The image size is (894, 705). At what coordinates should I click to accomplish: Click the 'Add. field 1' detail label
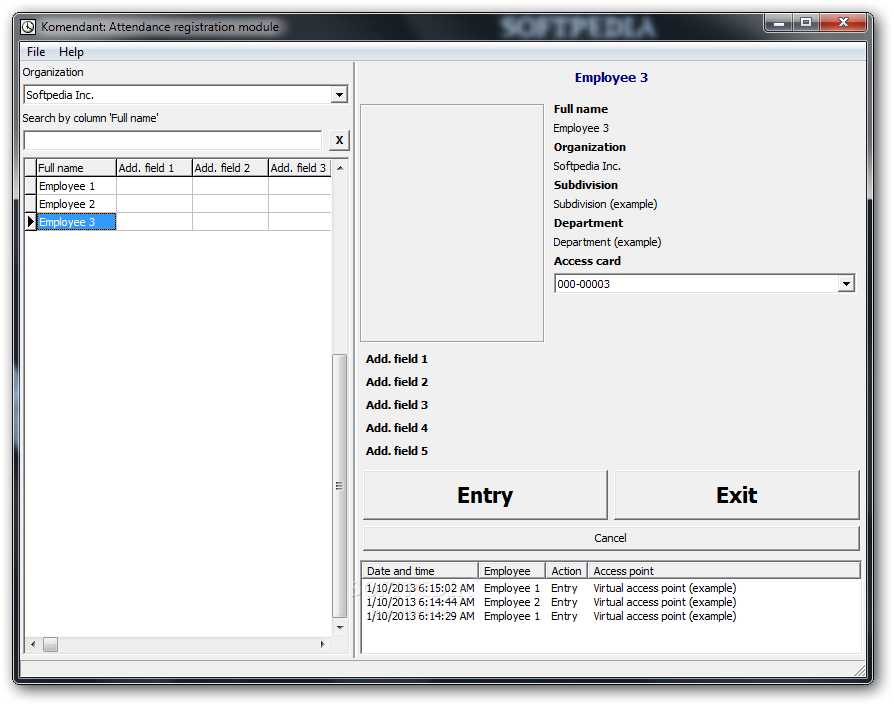coord(397,359)
